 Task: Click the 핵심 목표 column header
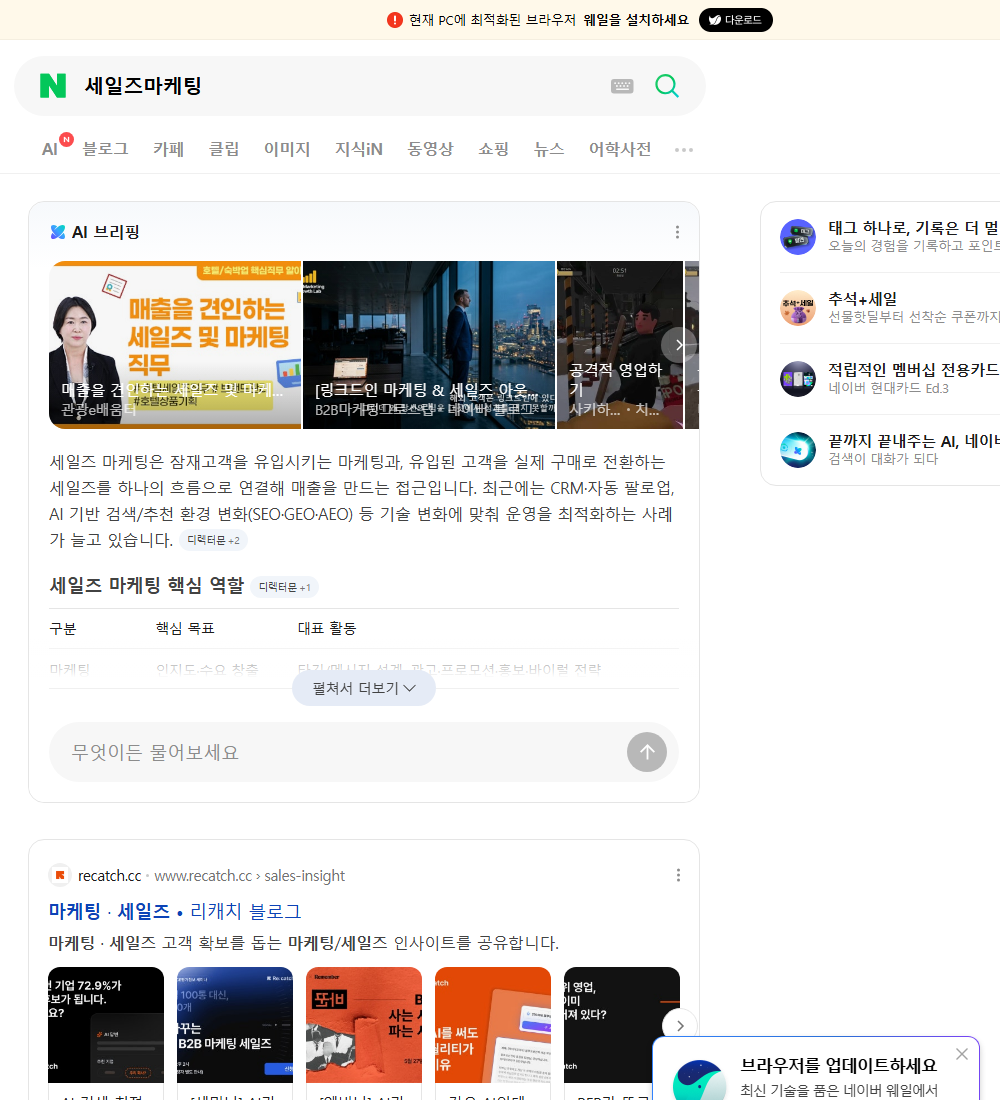pyautogui.click(x=185, y=629)
